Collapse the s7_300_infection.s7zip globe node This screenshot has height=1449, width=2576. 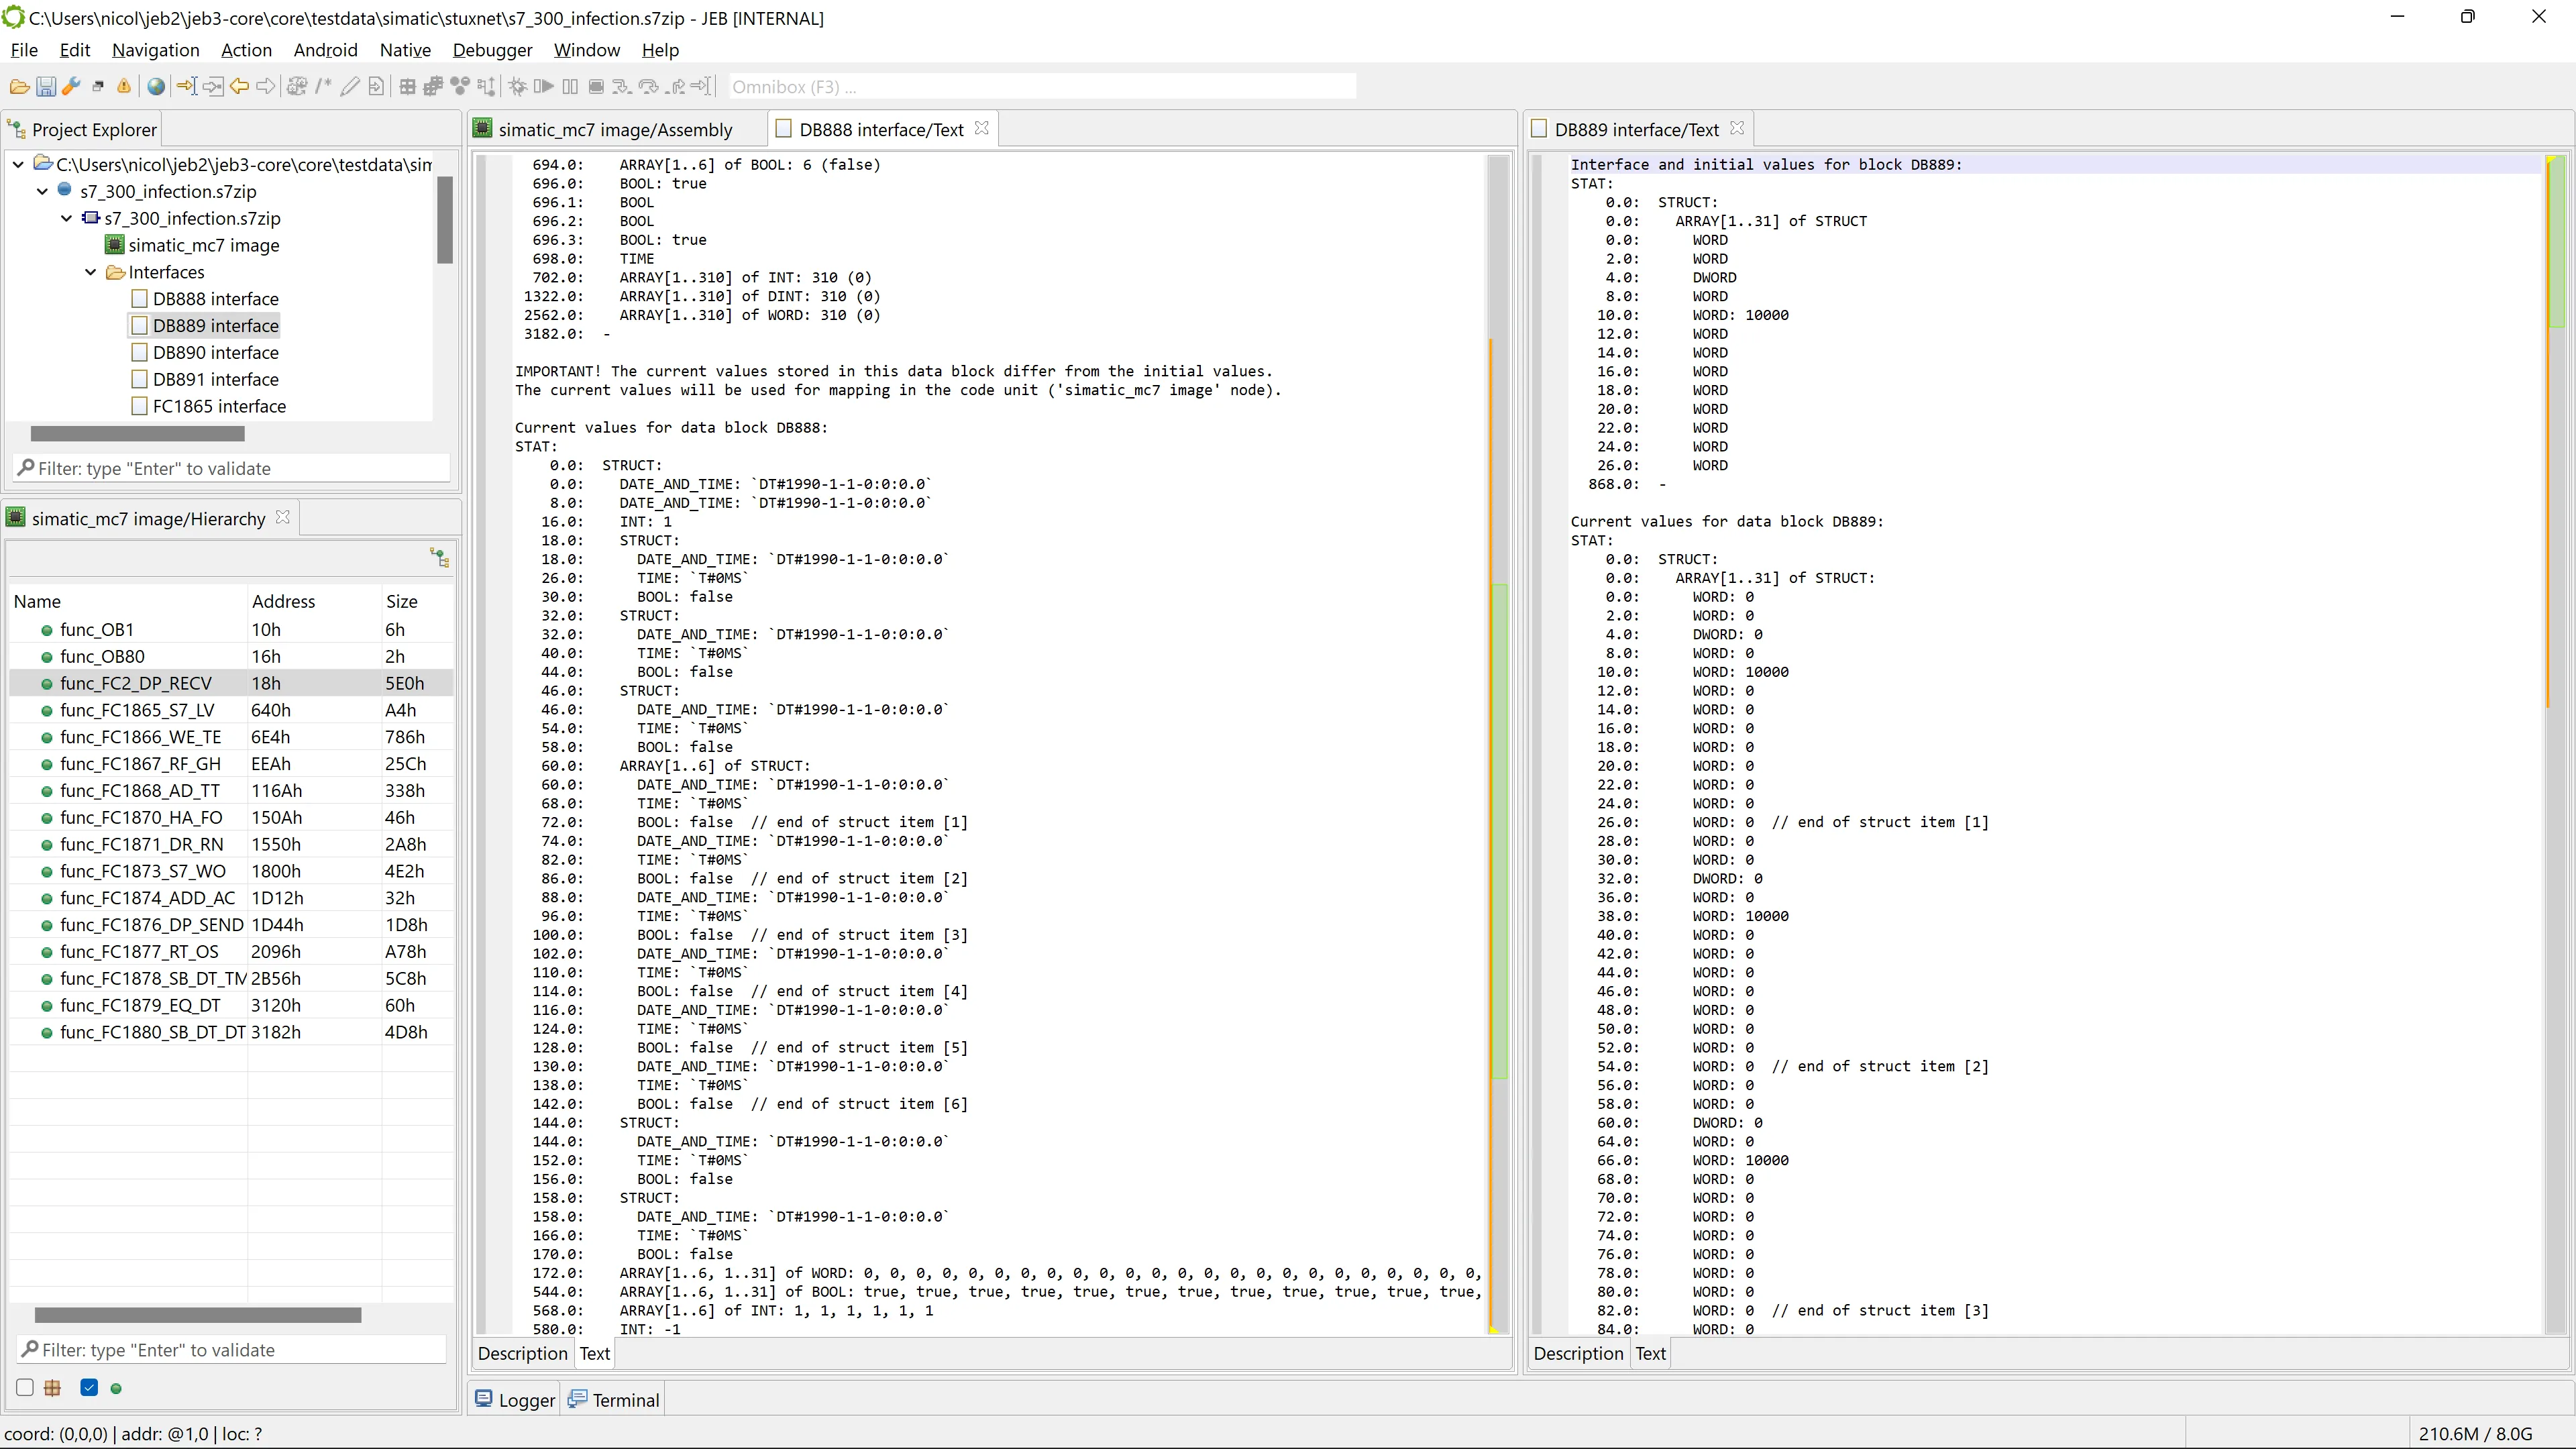coord(42,191)
